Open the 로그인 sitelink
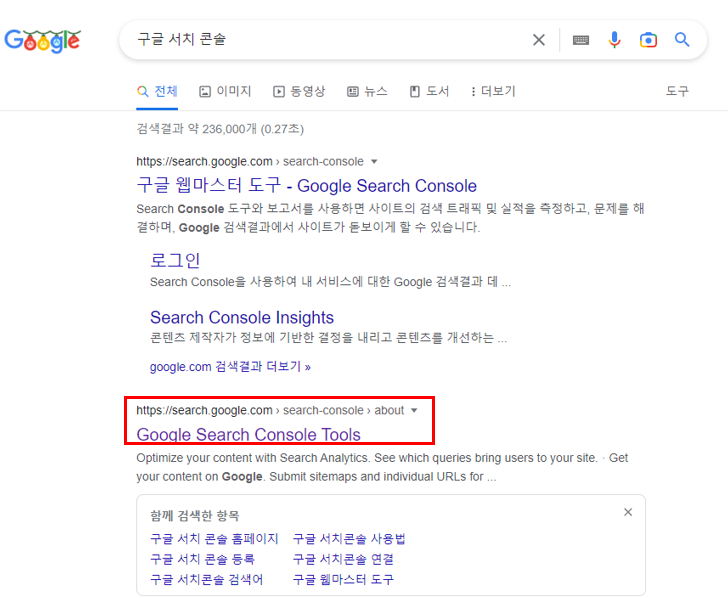Image resolution: width=728 pixels, height=598 pixels. click(175, 260)
